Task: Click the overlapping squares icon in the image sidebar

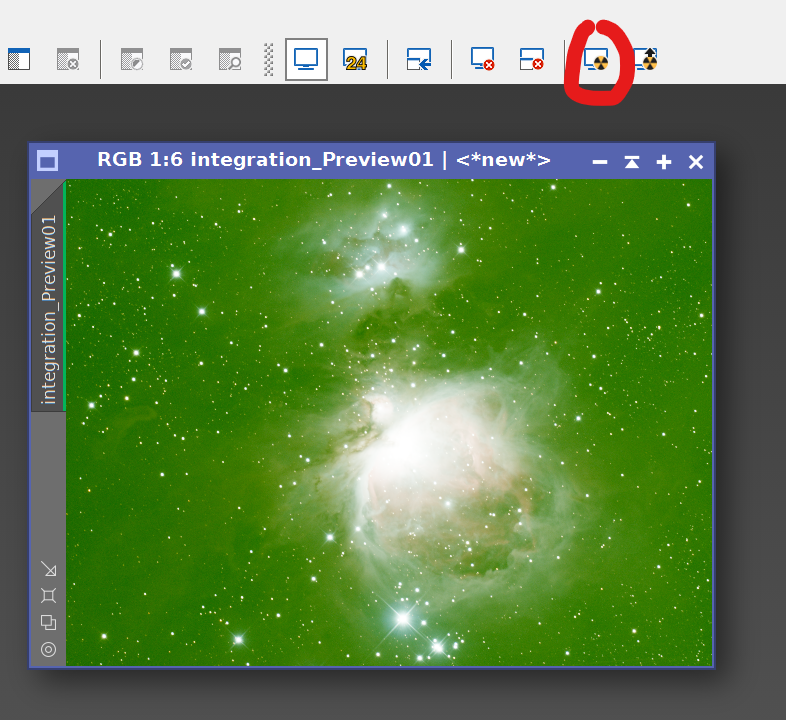Action: 48,622
